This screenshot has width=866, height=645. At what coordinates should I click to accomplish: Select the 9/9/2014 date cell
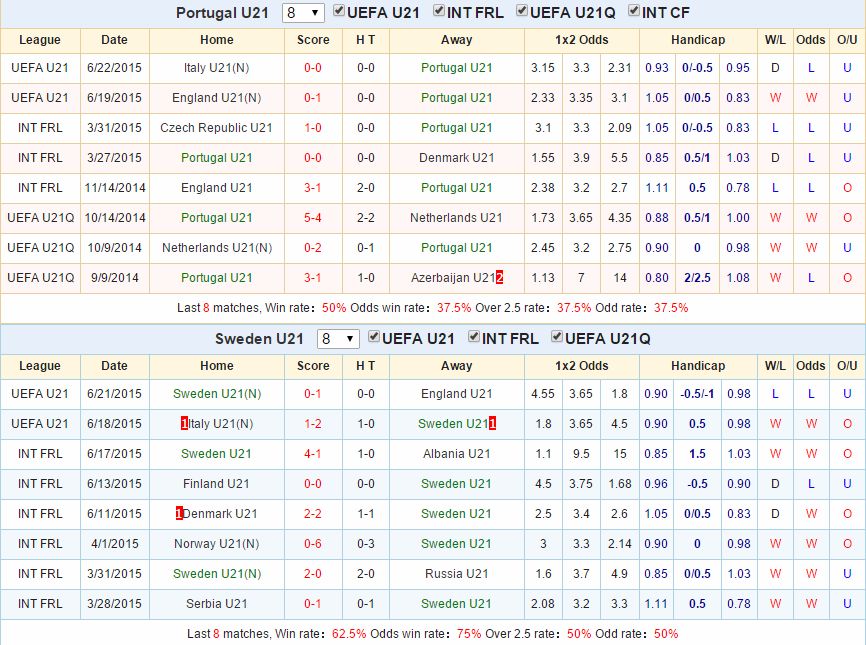click(115, 278)
